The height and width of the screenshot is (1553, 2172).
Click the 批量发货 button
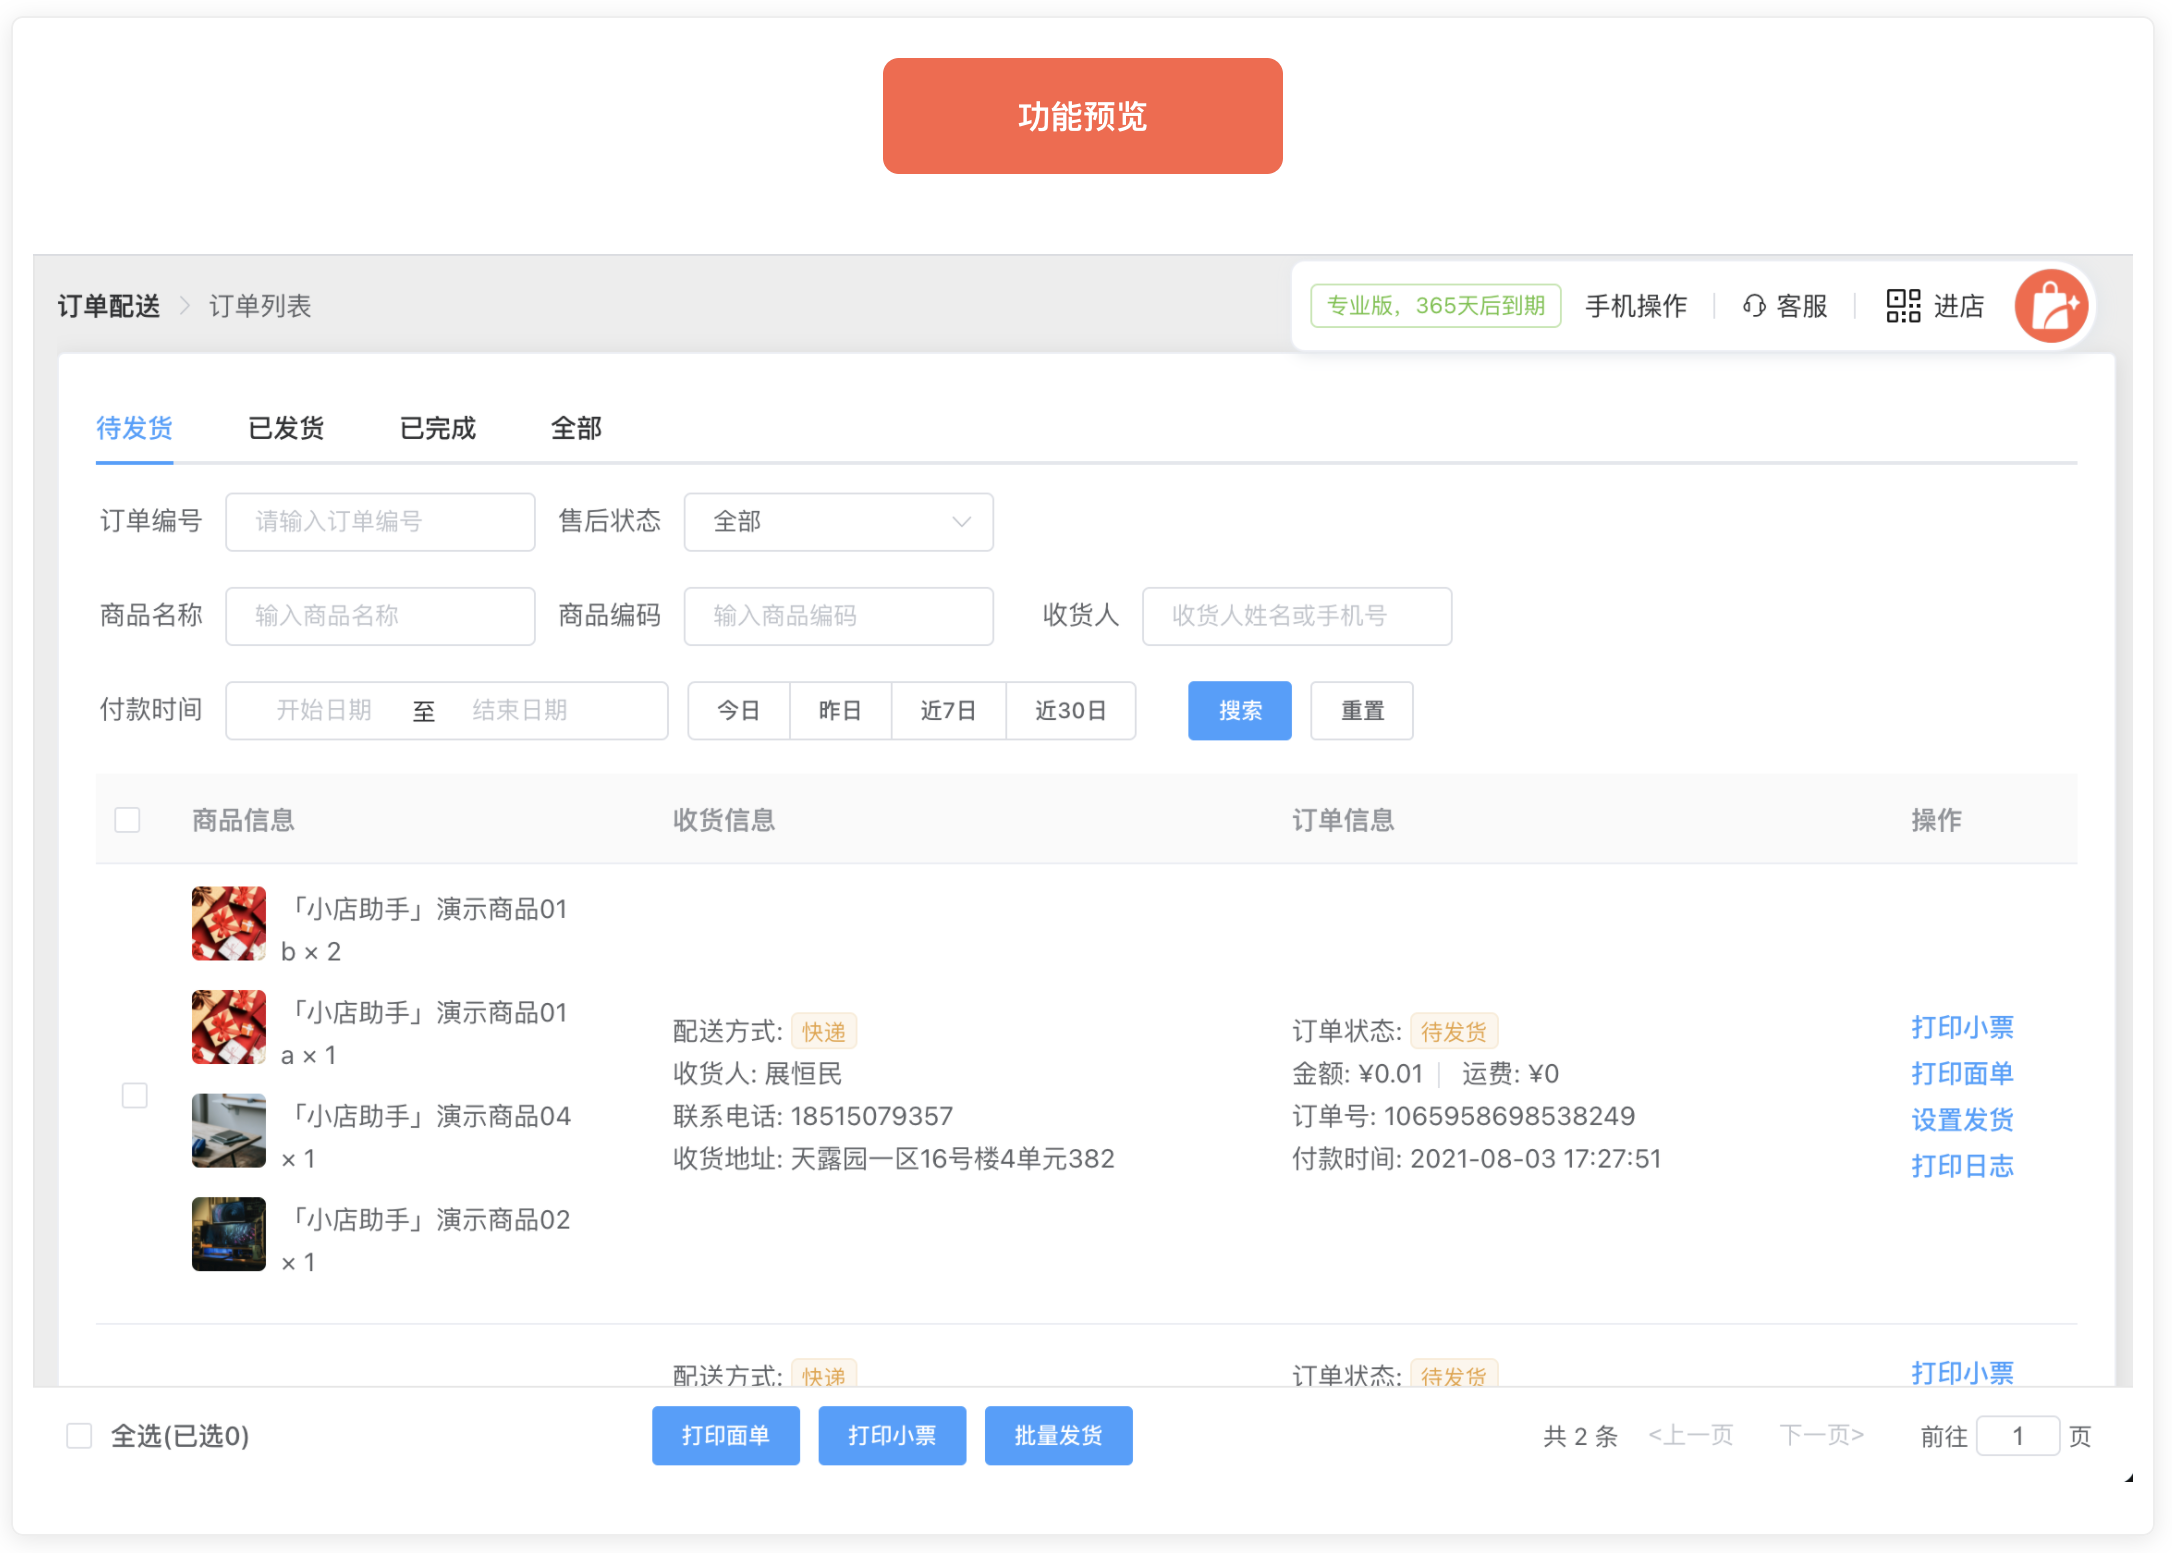tap(1058, 1437)
